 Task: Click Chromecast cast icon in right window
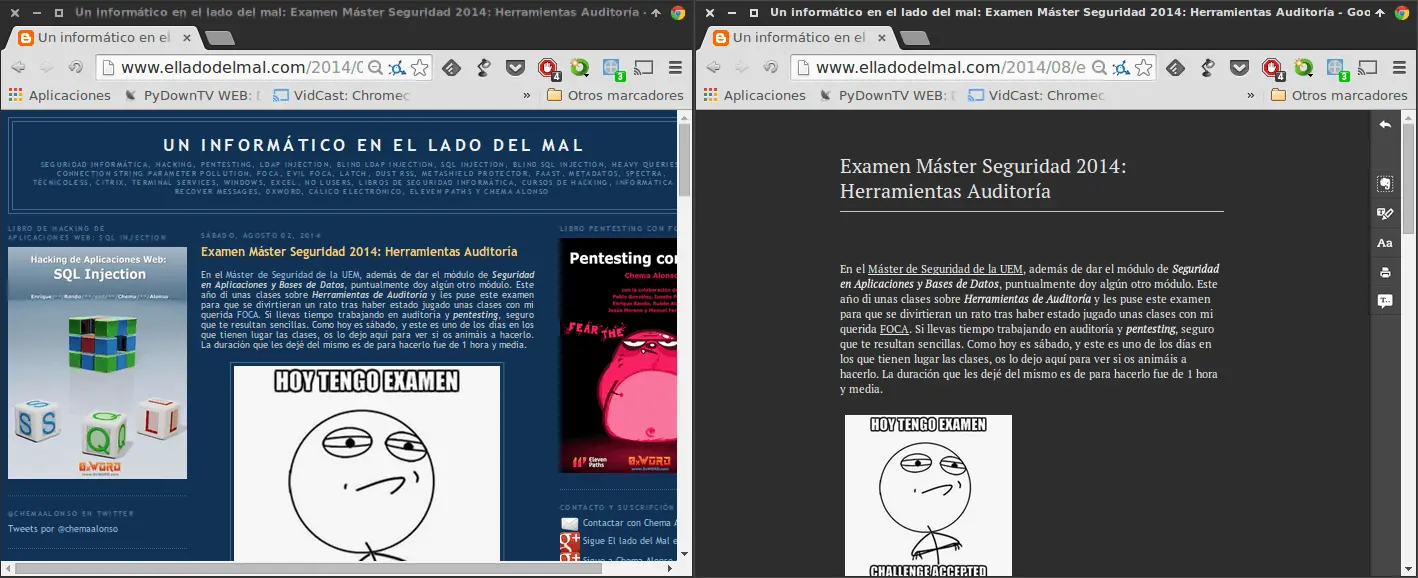1368,68
